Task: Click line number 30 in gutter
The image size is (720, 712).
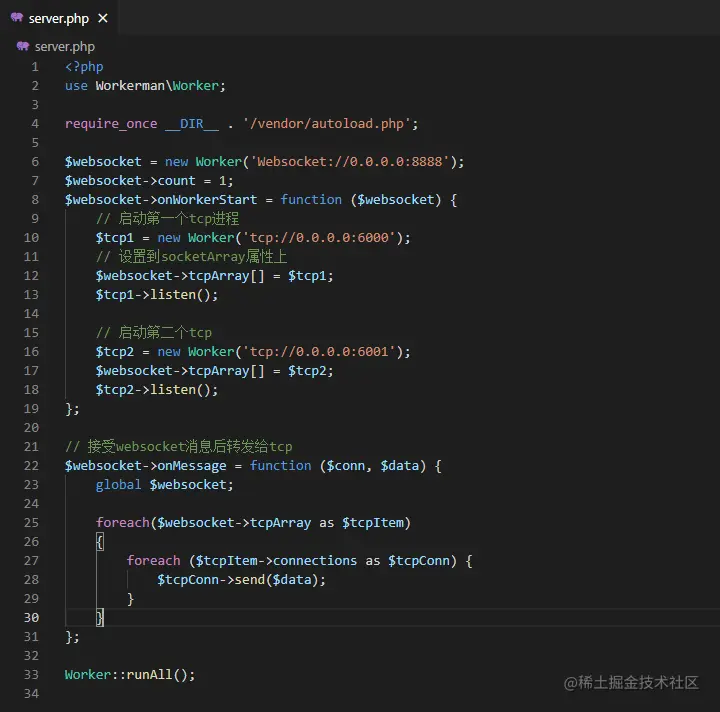Action: (x=31, y=618)
